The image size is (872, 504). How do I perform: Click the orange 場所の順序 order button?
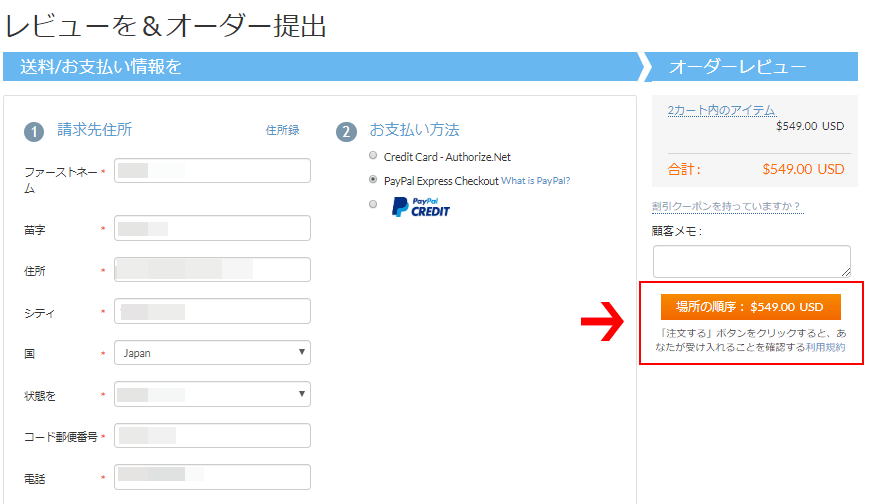750,307
